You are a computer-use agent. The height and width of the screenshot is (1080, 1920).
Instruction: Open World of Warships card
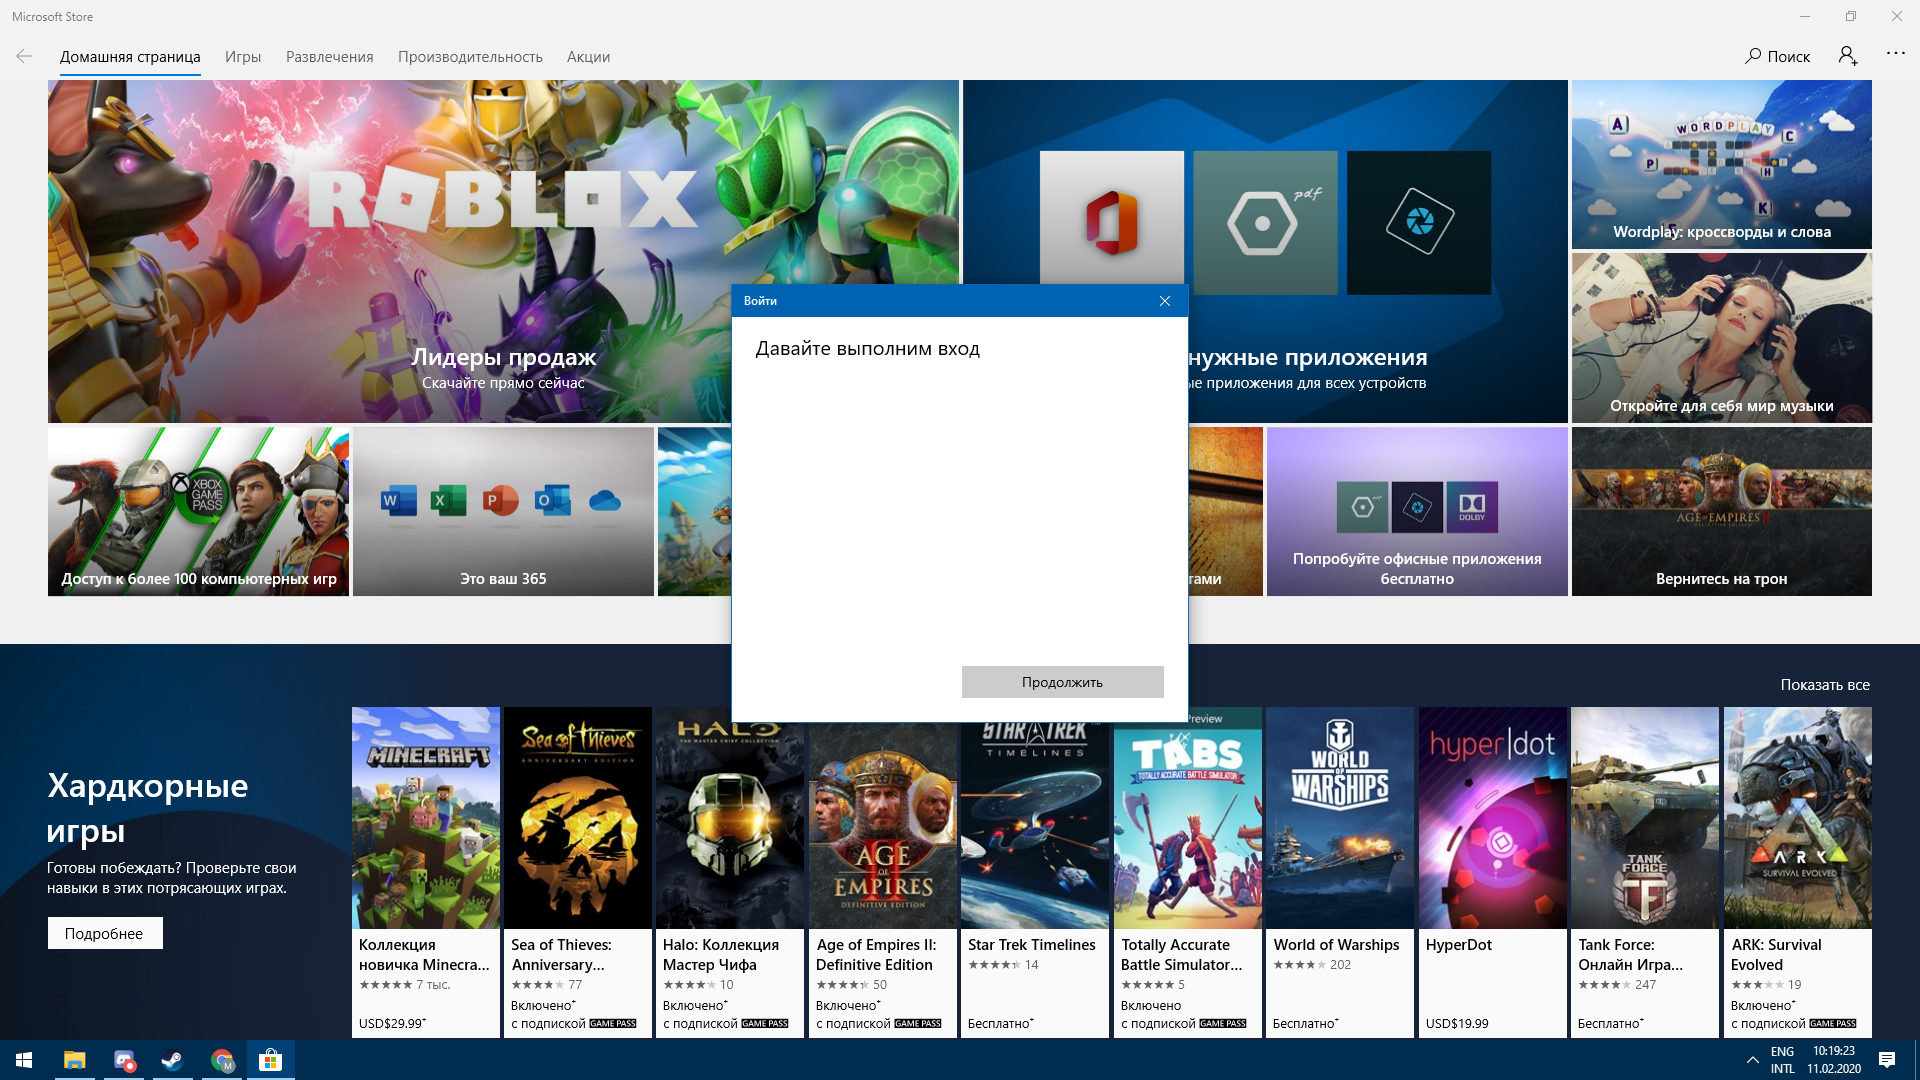coord(1340,872)
